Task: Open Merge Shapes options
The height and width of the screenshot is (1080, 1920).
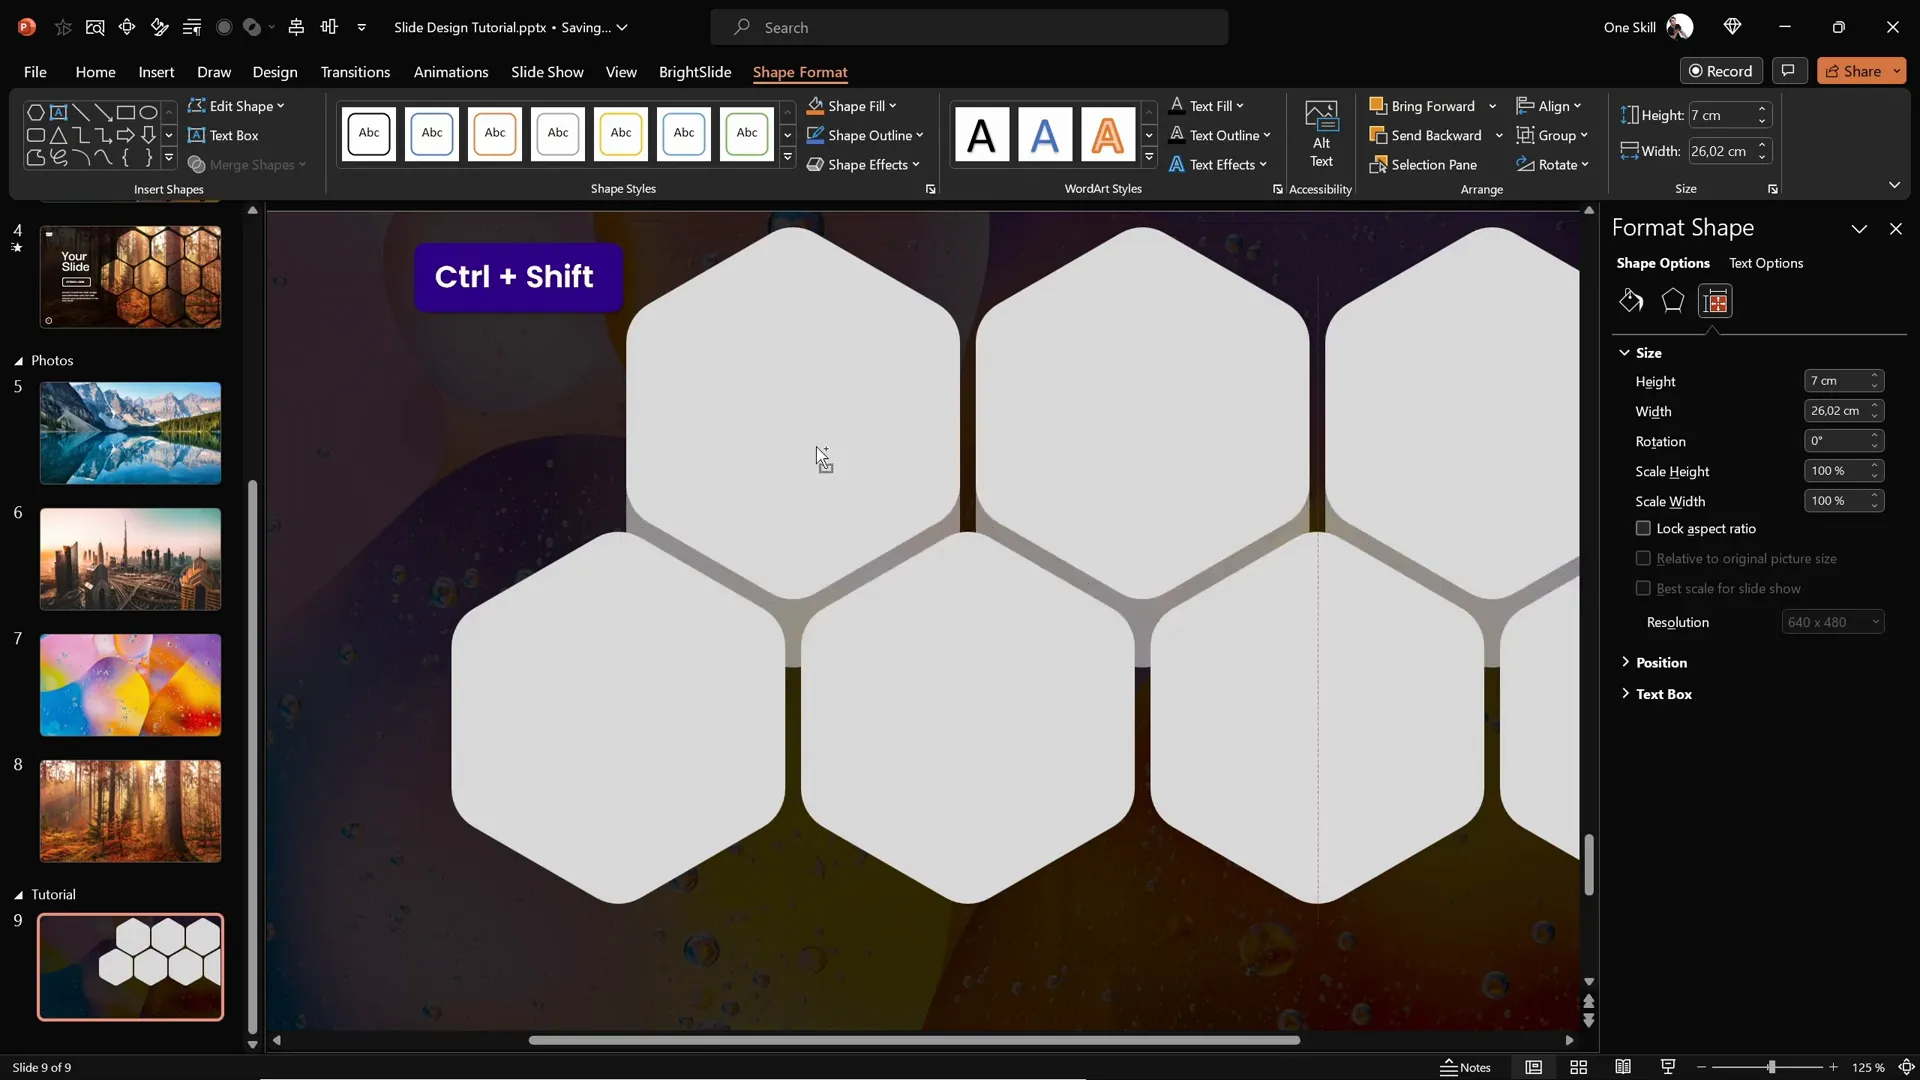Action: 247,165
